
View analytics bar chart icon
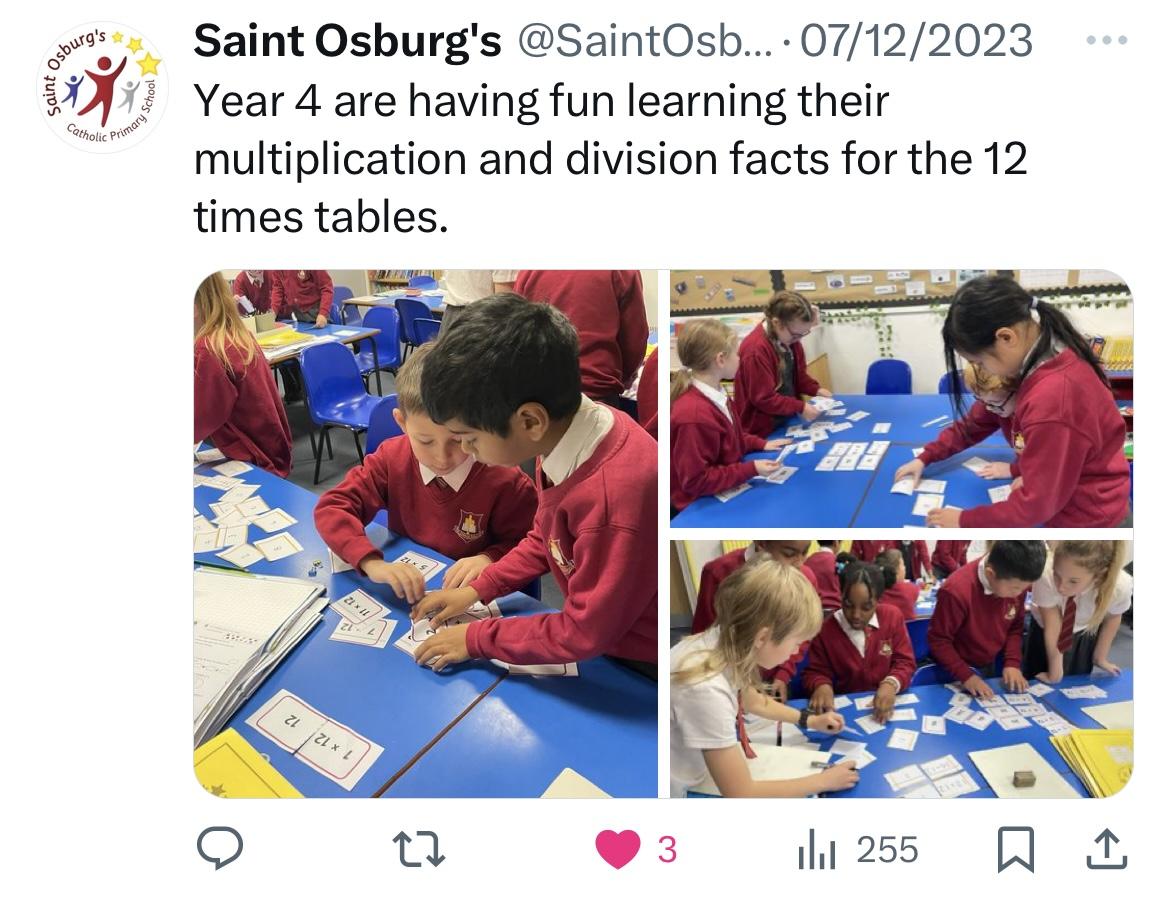[817, 850]
